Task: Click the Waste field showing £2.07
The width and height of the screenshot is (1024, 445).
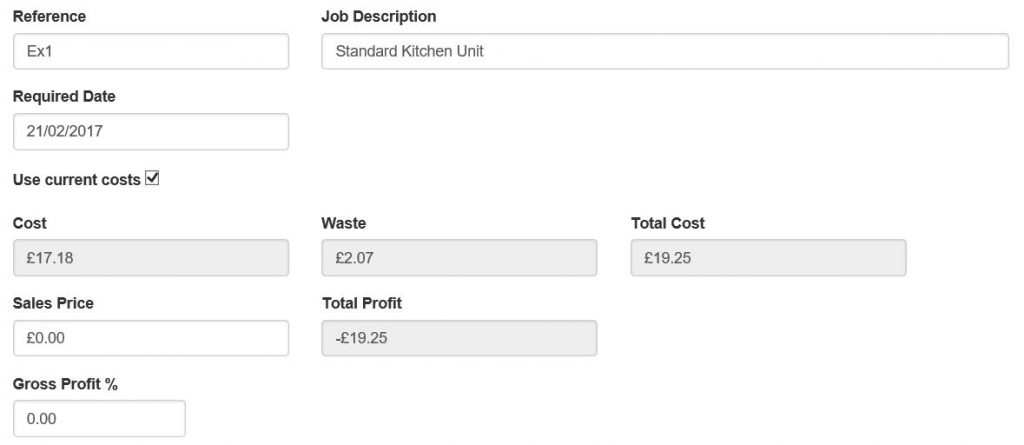Action: click(x=459, y=258)
